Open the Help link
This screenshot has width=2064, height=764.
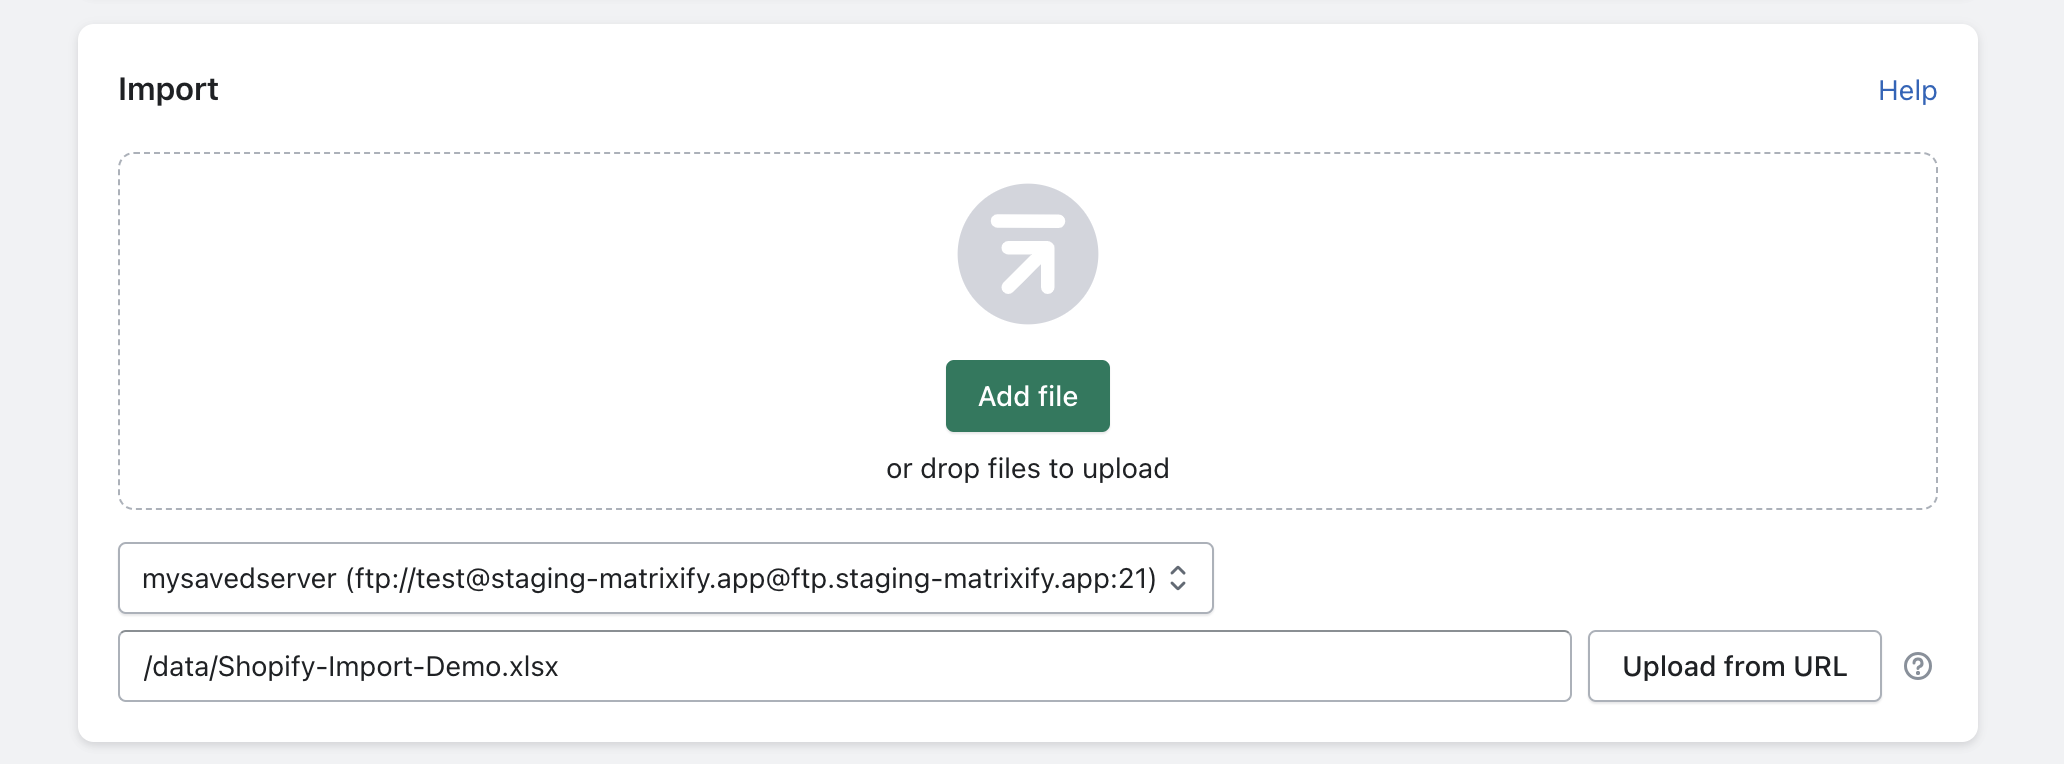coord(1907,91)
